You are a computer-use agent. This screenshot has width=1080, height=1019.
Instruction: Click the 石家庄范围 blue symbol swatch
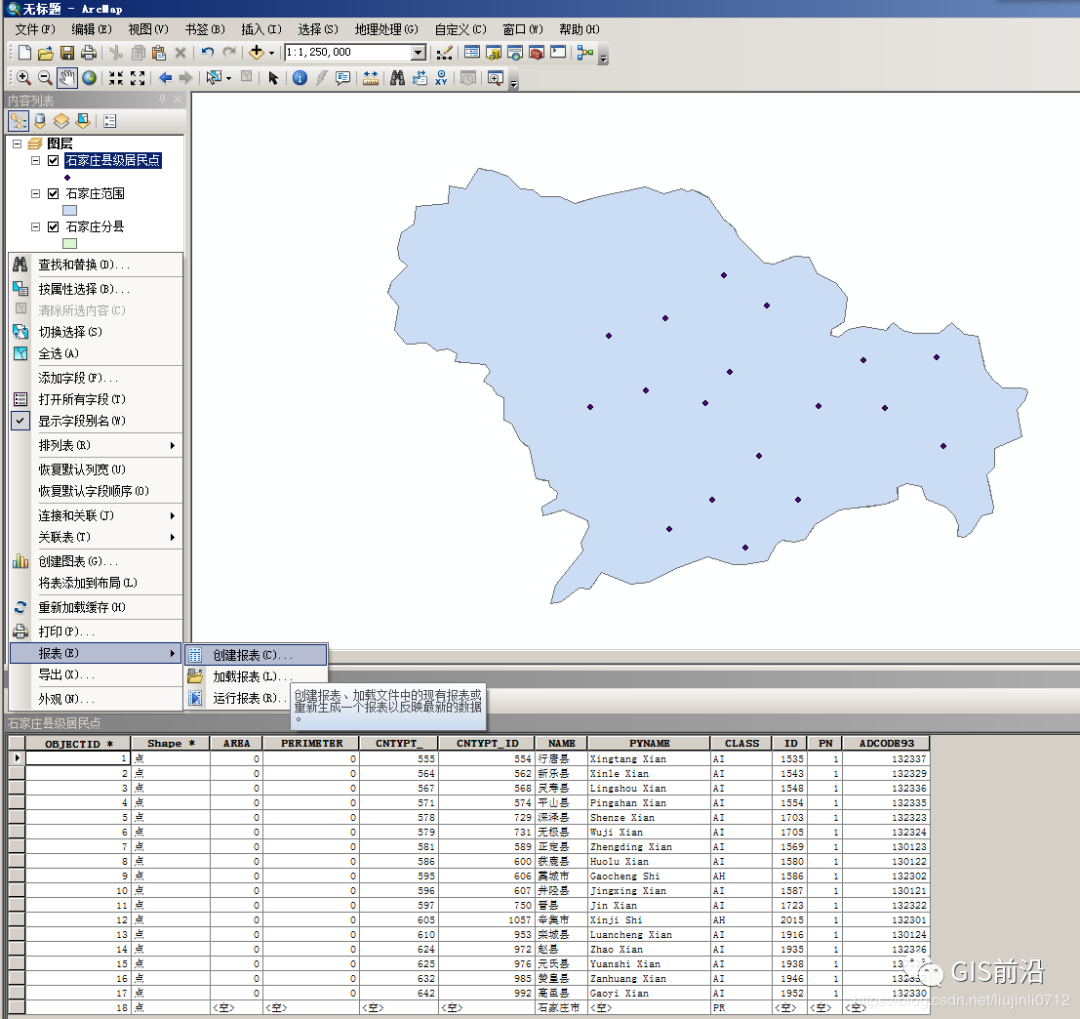click(70, 210)
